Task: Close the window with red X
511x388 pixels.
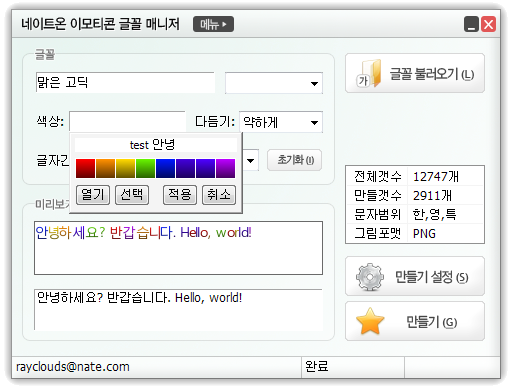Action: (x=488, y=24)
